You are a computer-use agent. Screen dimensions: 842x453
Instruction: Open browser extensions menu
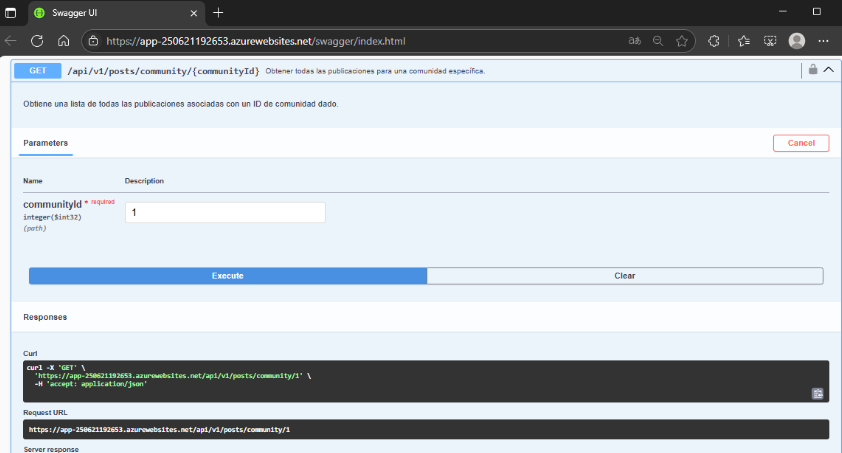(714, 41)
